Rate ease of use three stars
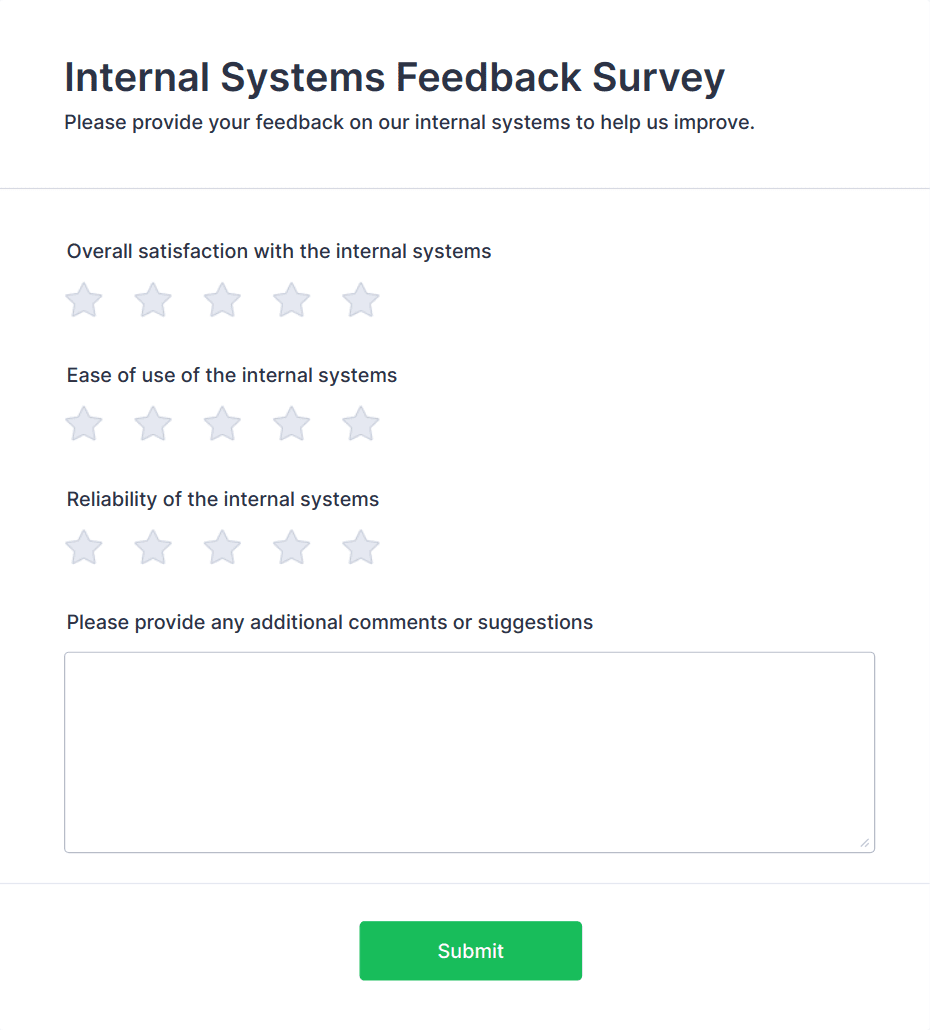Screen dimensions: 930x1030 (x=221, y=423)
